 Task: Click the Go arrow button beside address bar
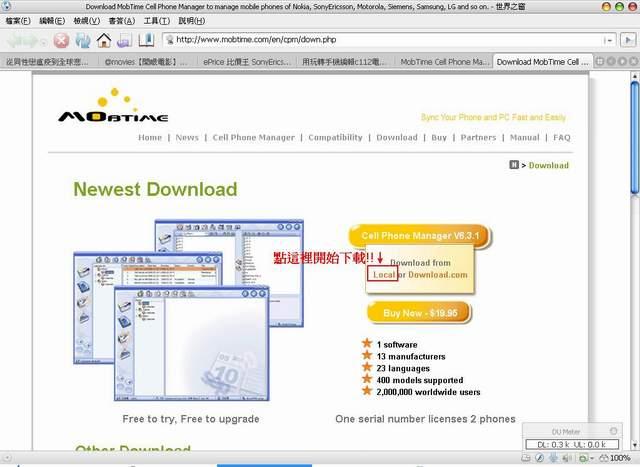click(628, 40)
